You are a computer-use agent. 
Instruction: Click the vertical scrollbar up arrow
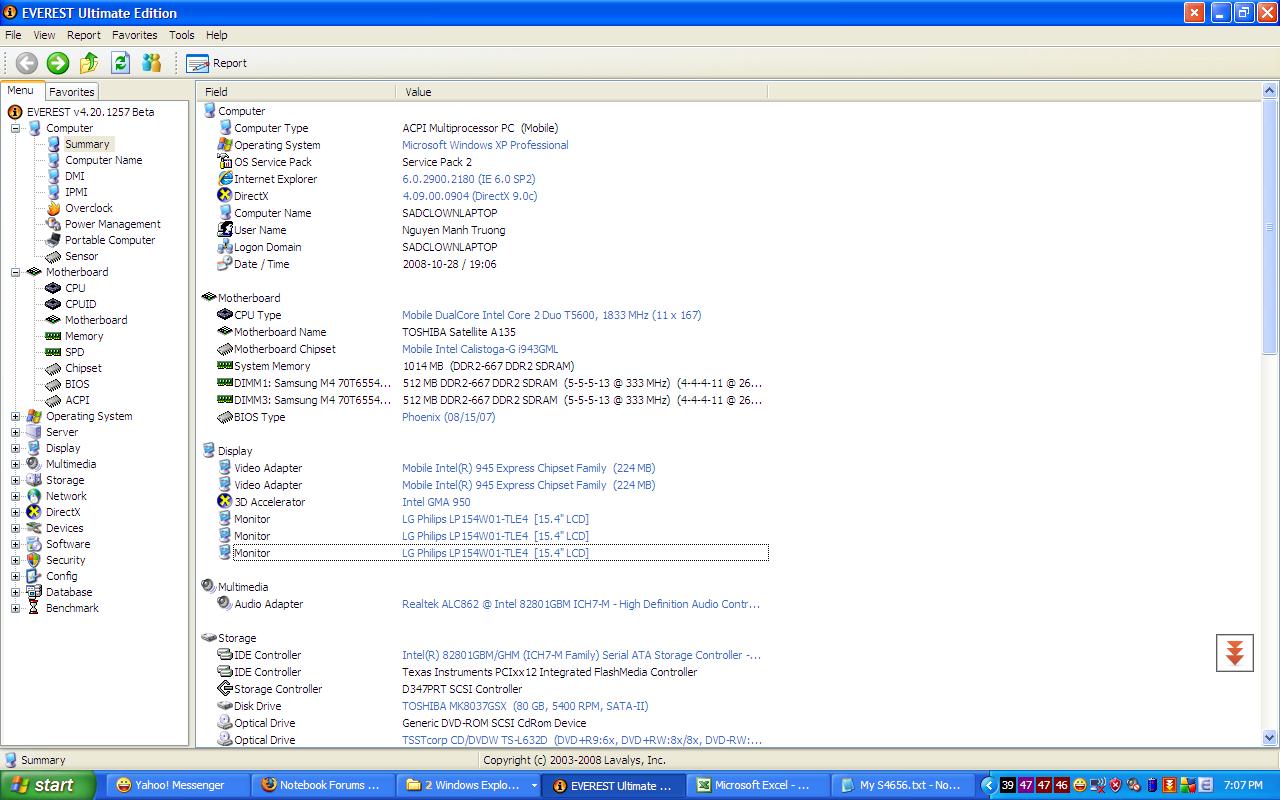coord(1270,92)
